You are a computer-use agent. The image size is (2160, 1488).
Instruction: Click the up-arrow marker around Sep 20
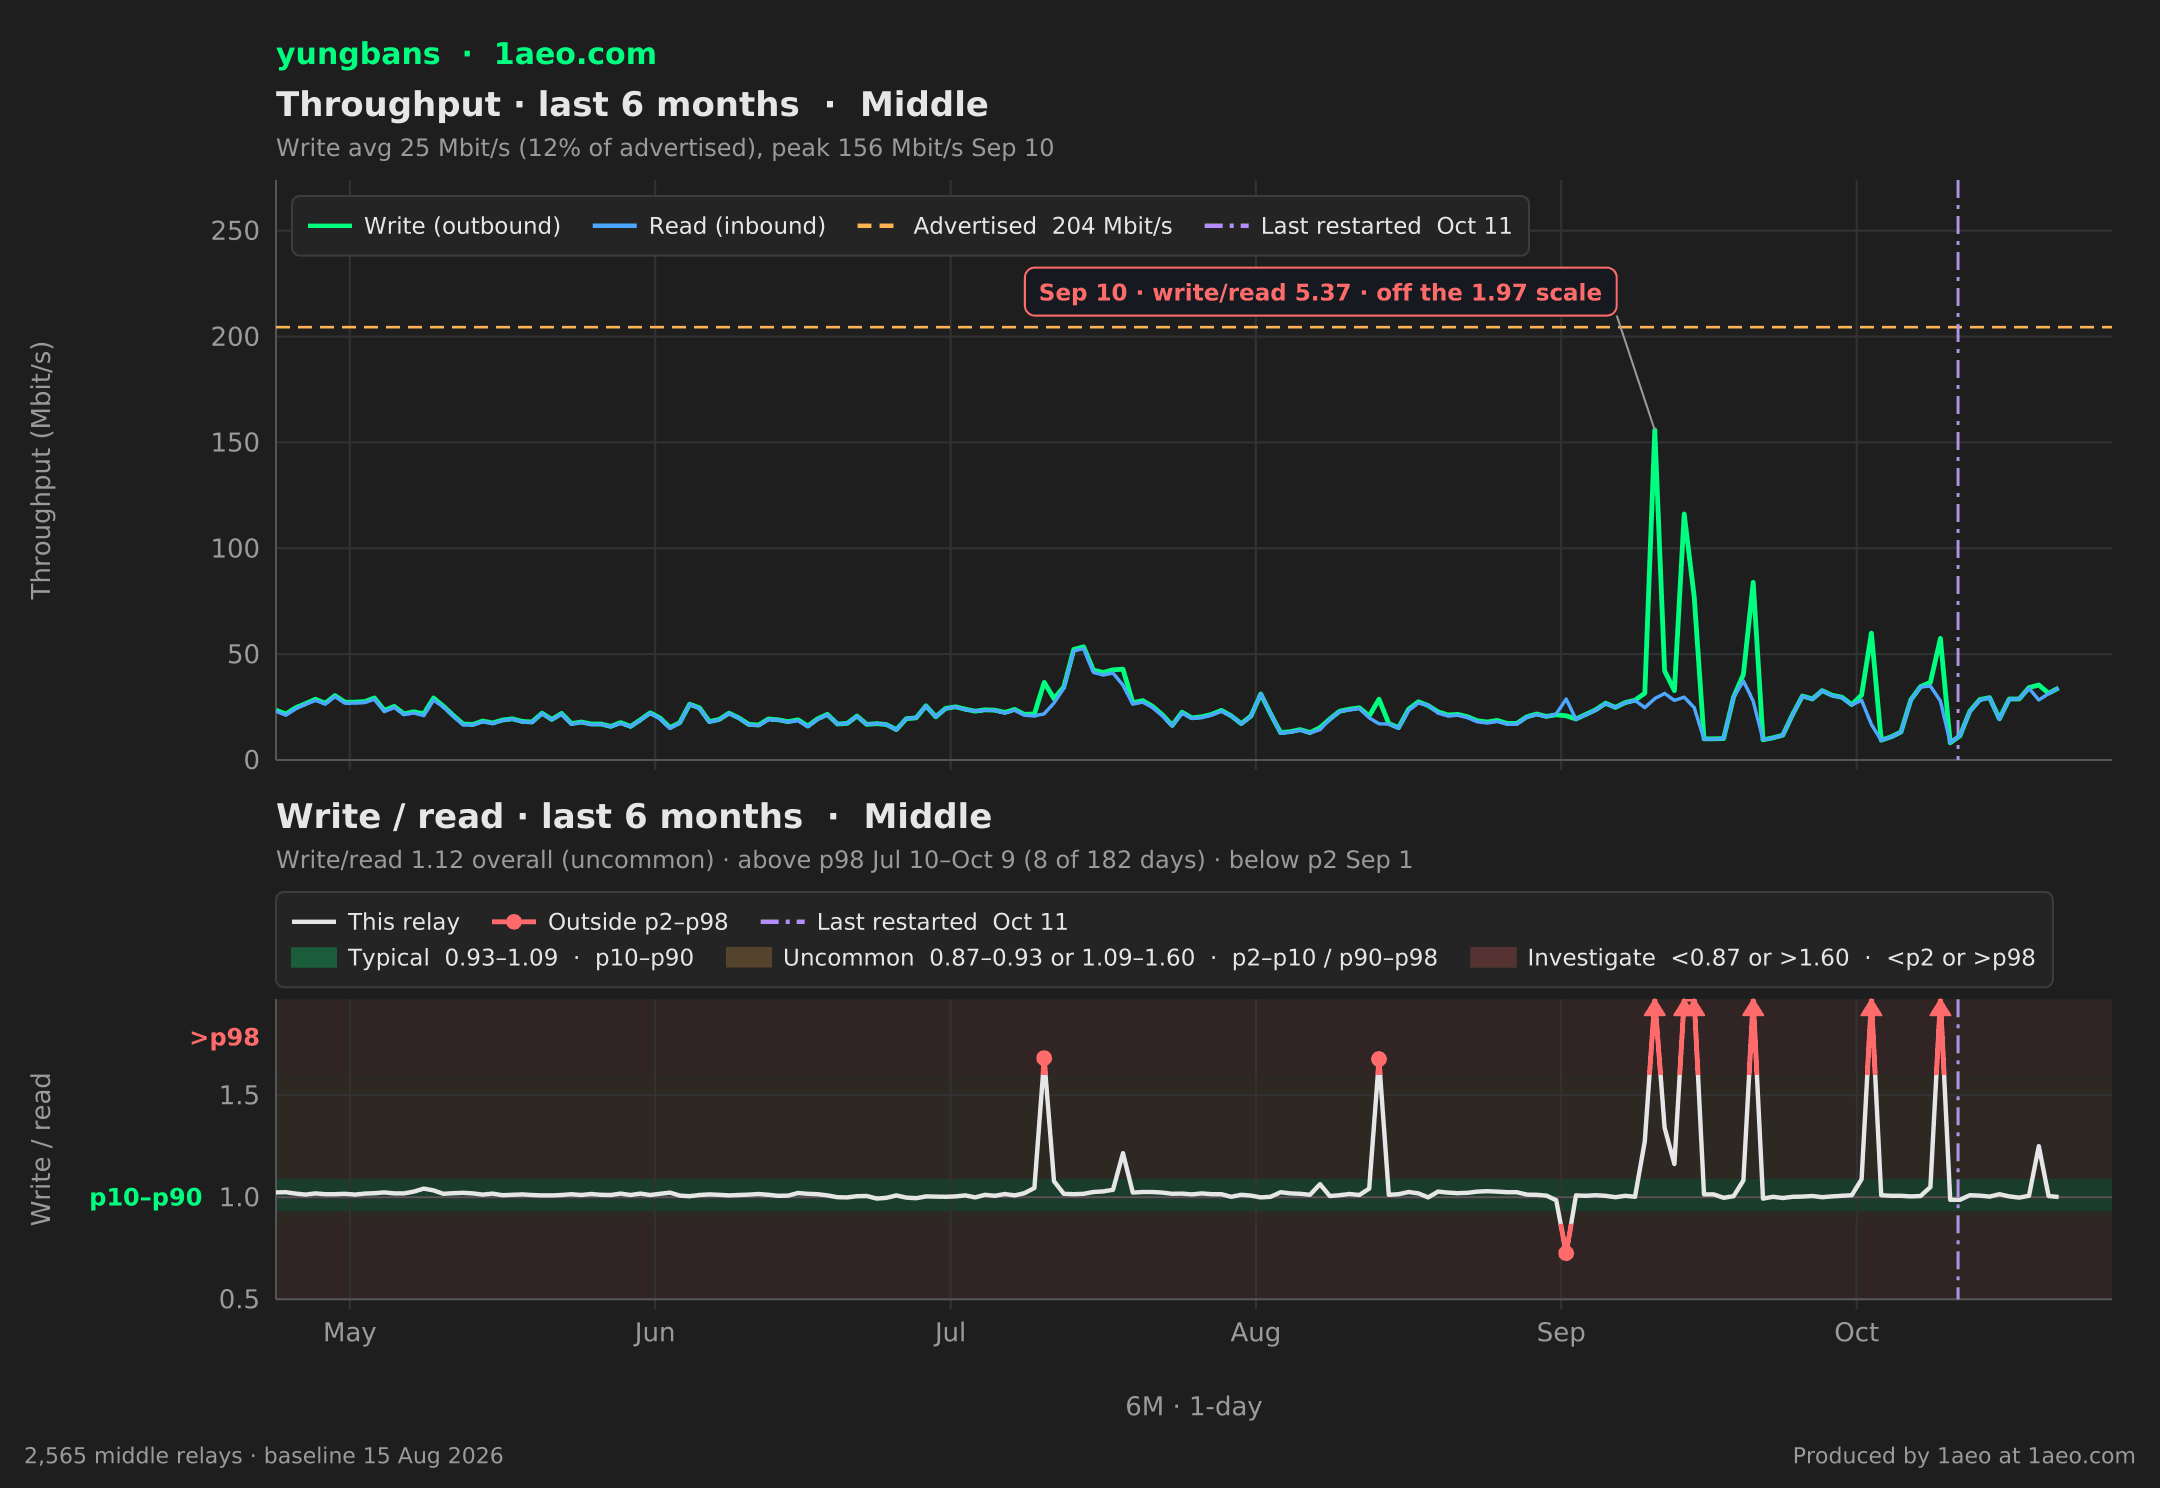pos(1753,1008)
